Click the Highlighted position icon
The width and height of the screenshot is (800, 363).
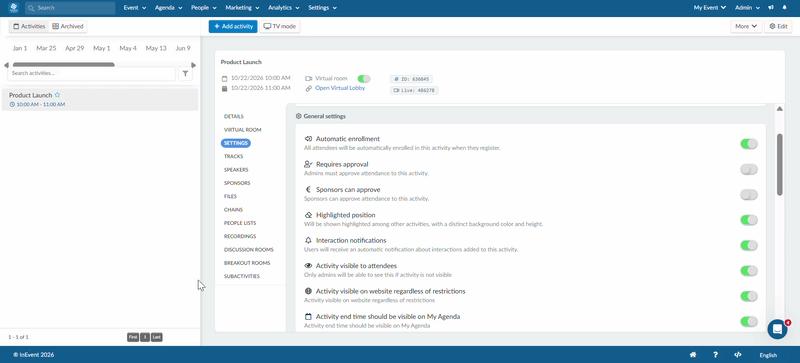click(308, 215)
